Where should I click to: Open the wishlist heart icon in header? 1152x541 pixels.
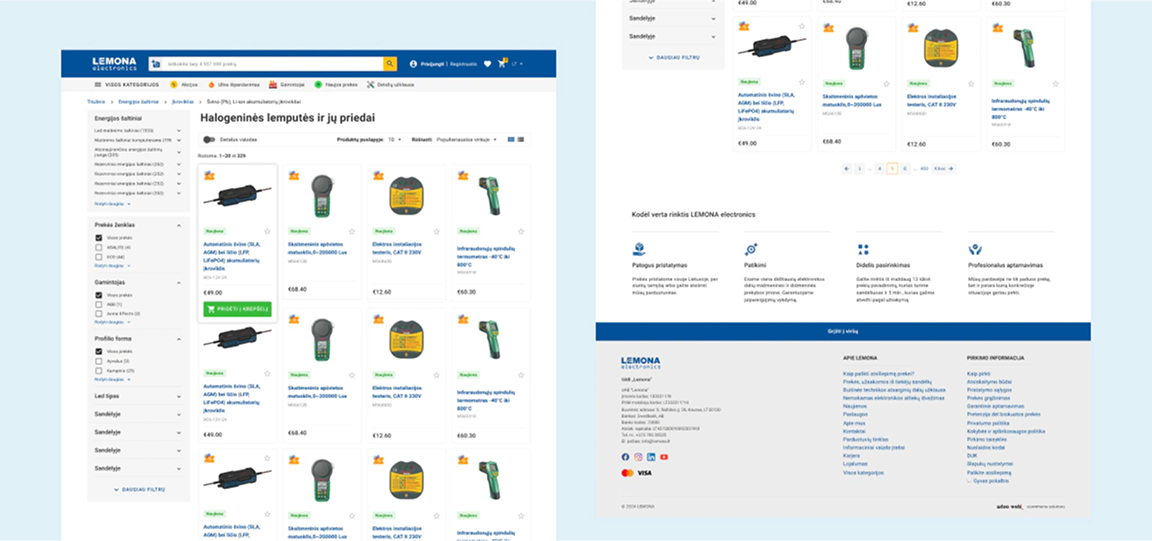pyautogui.click(x=487, y=64)
